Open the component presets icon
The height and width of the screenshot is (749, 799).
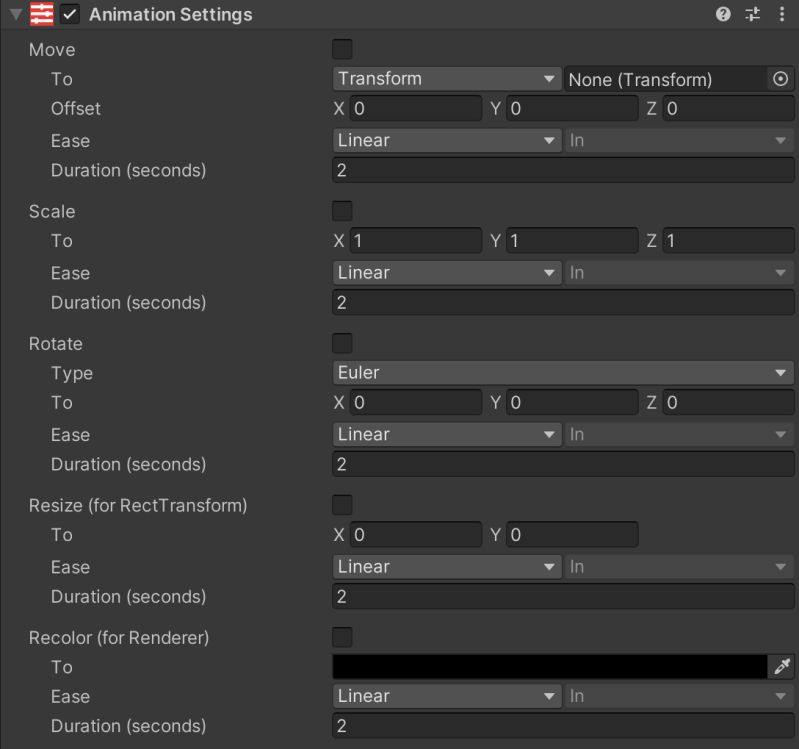753,14
